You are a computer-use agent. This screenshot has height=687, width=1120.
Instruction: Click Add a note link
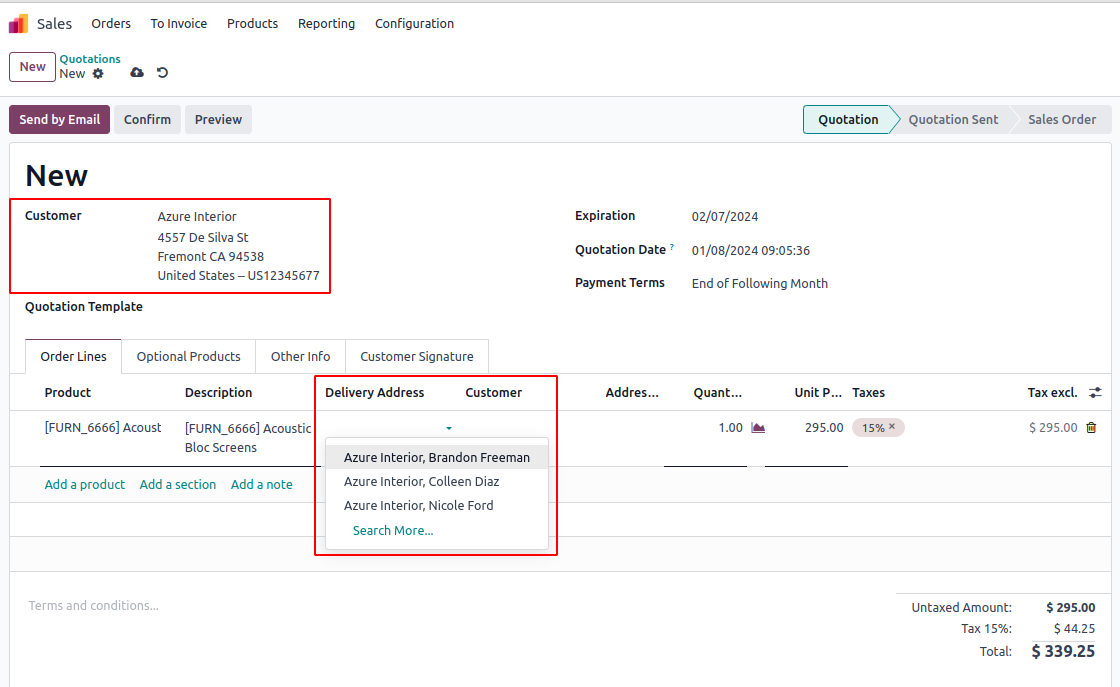click(261, 484)
